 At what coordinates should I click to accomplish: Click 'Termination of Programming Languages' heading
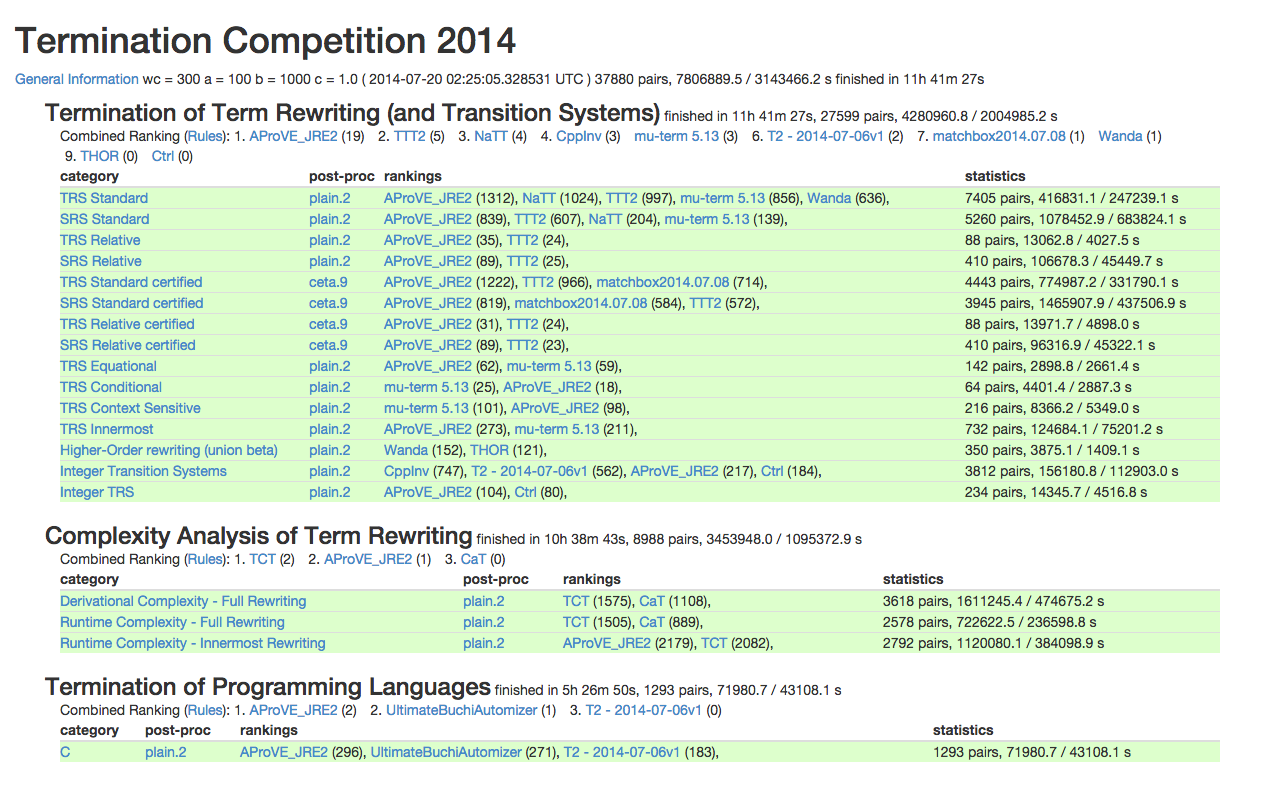(268, 687)
